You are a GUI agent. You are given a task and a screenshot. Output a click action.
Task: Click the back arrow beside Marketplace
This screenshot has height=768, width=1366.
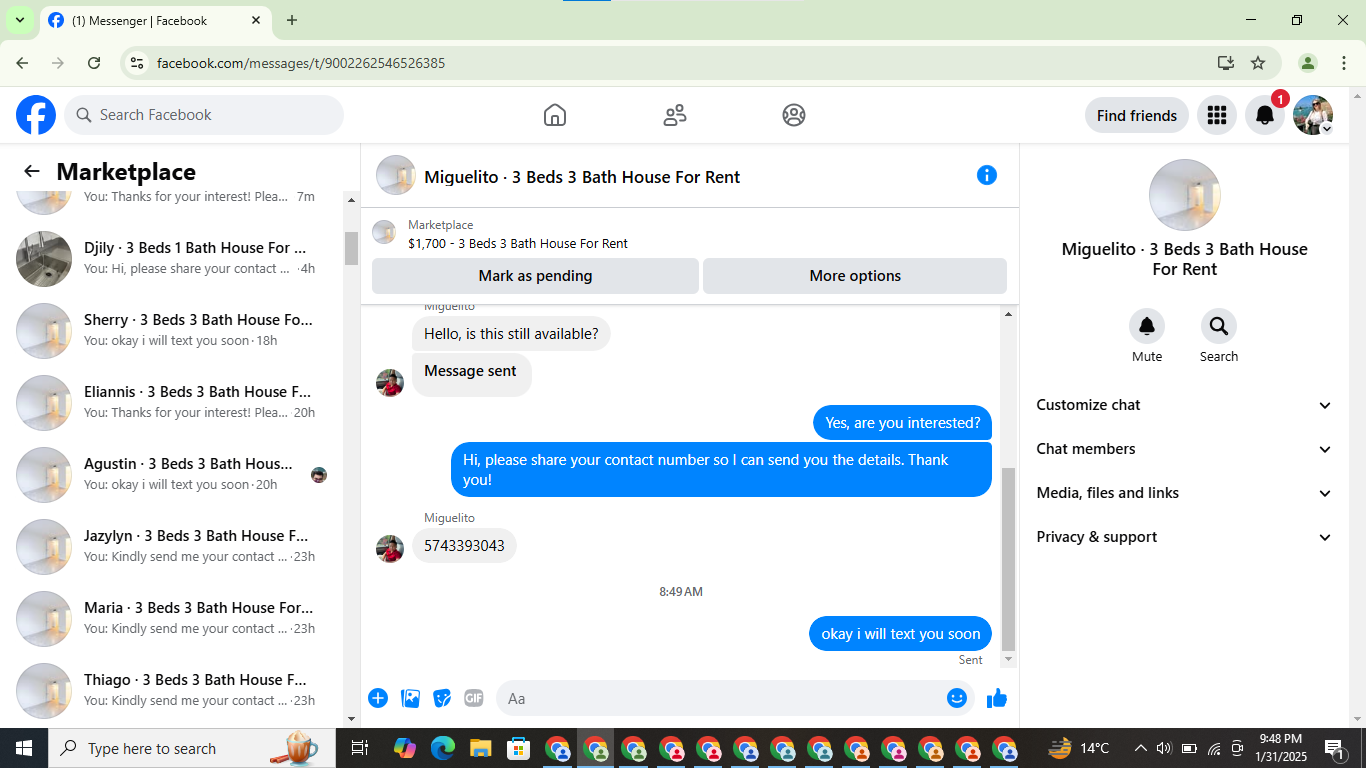[32, 171]
